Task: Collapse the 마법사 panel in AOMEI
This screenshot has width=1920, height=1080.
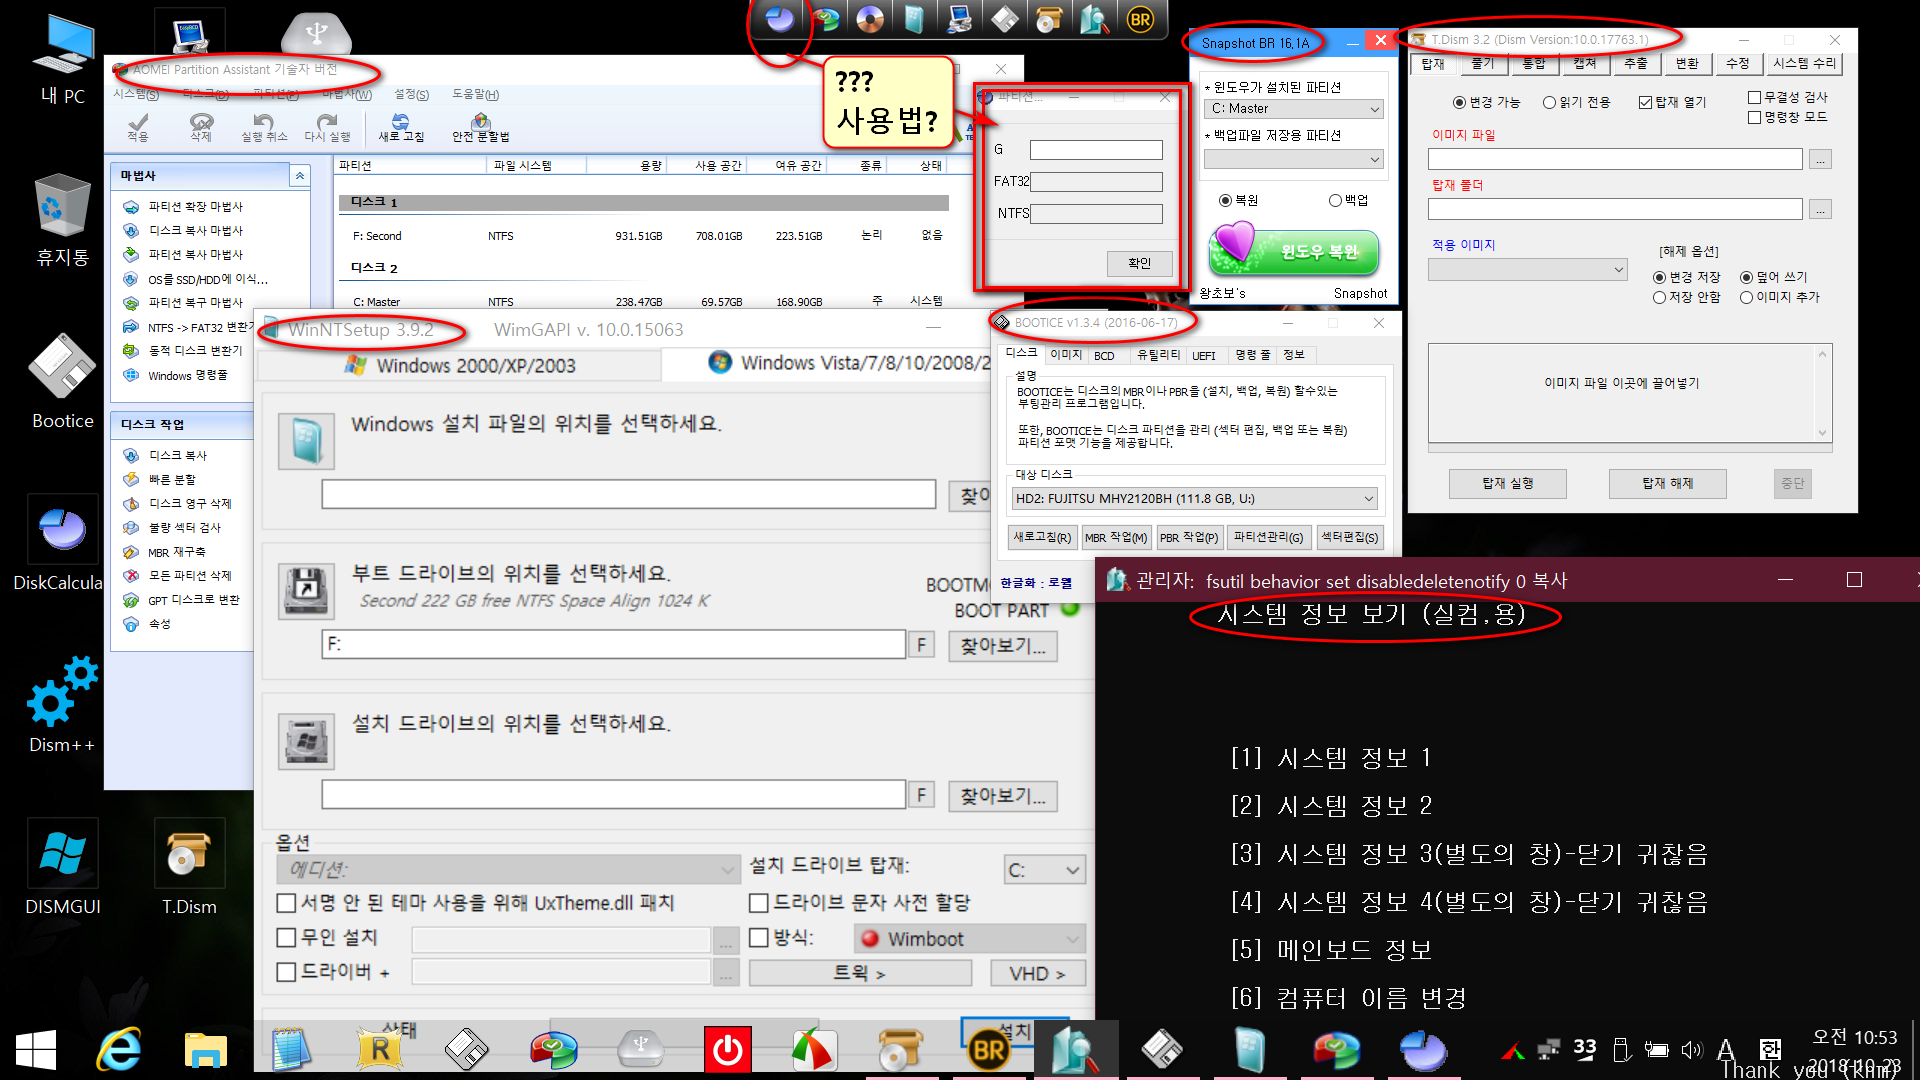Action: pyautogui.click(x=299, y=176)
